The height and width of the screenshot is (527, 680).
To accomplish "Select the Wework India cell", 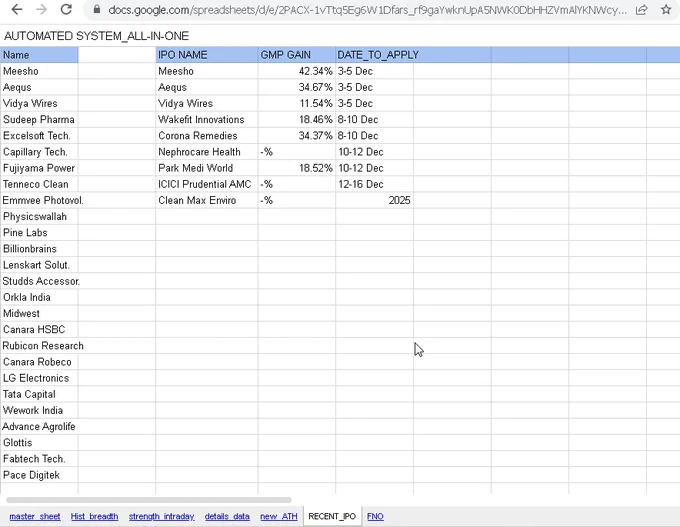I will [39, 410].
